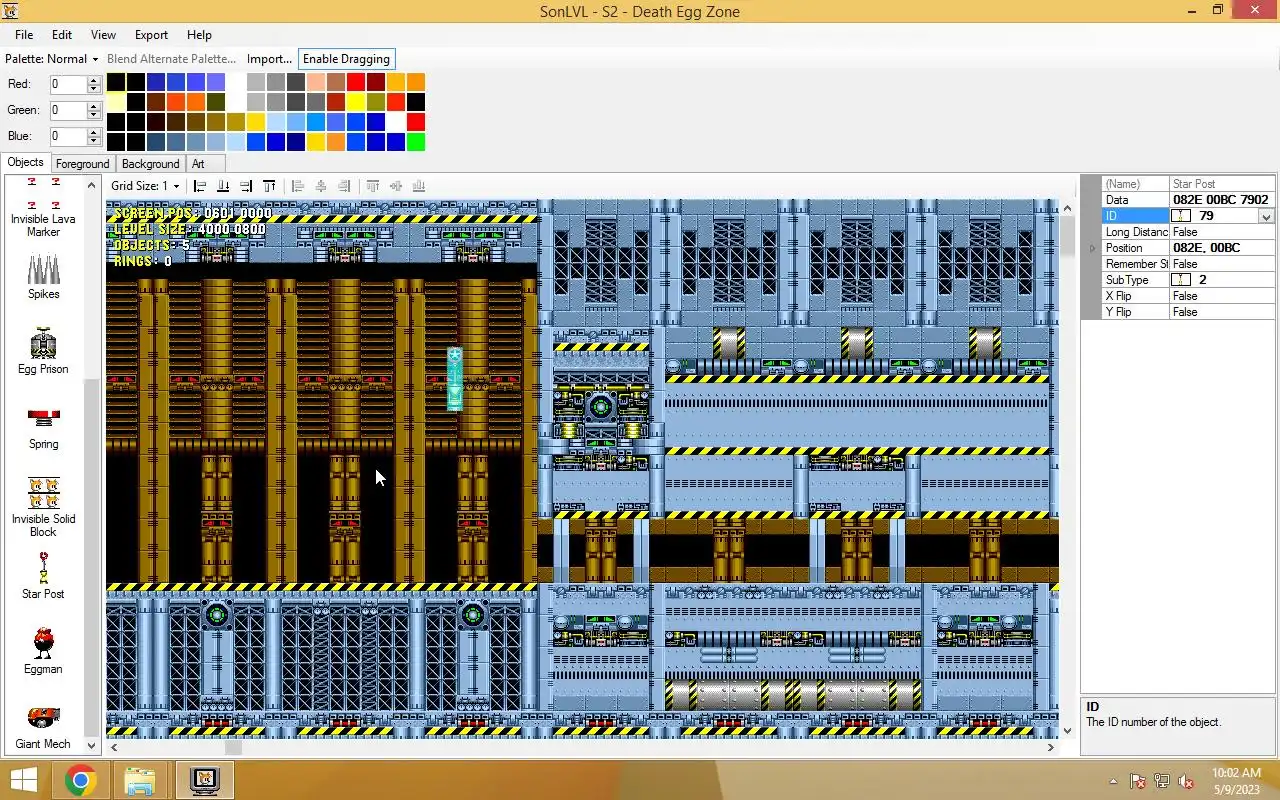The width and height of the screenshot is (1280, 800).
Task: Align the left edges of objects
Action: tap(200, 186)
